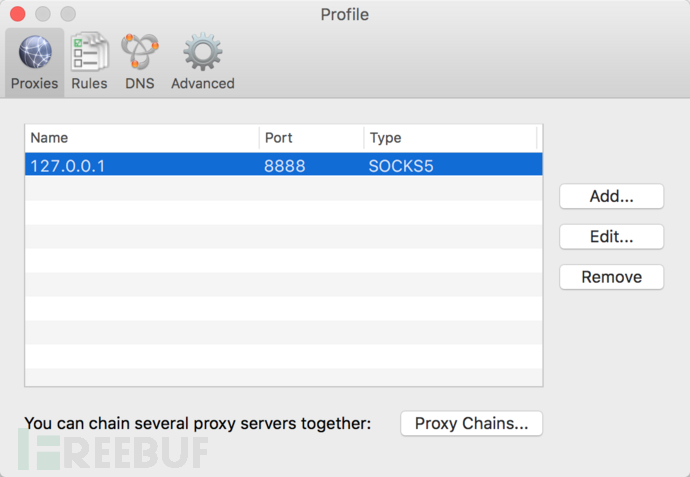Switch to the Advanced tab label
This screenshot has width=690, height=477.
(202, 84)
